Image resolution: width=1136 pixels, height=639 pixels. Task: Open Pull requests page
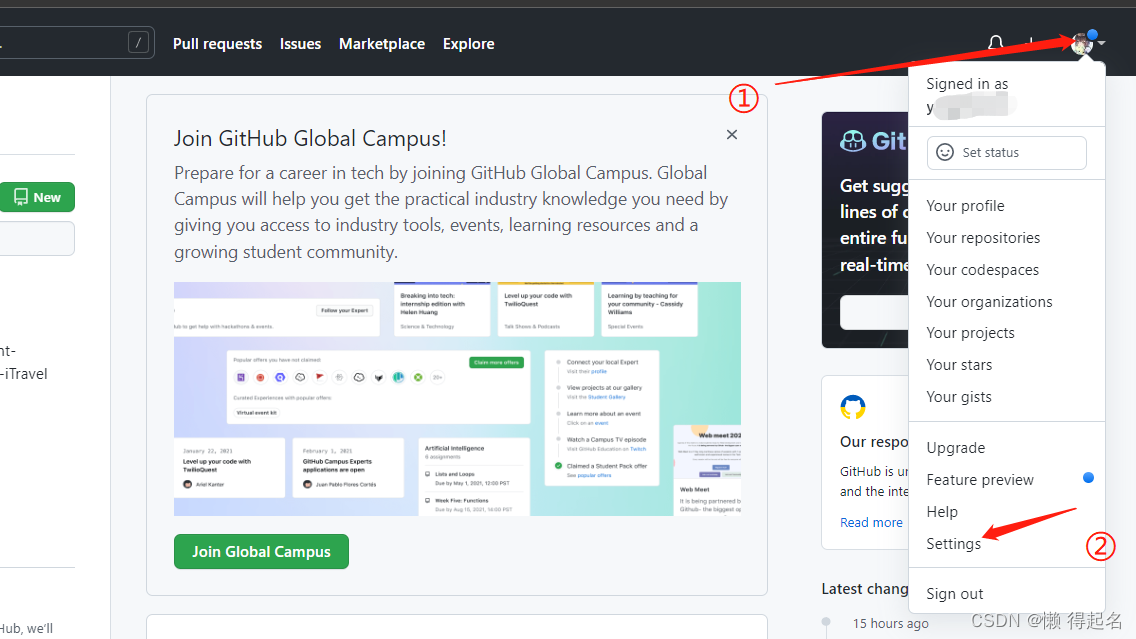217,43
